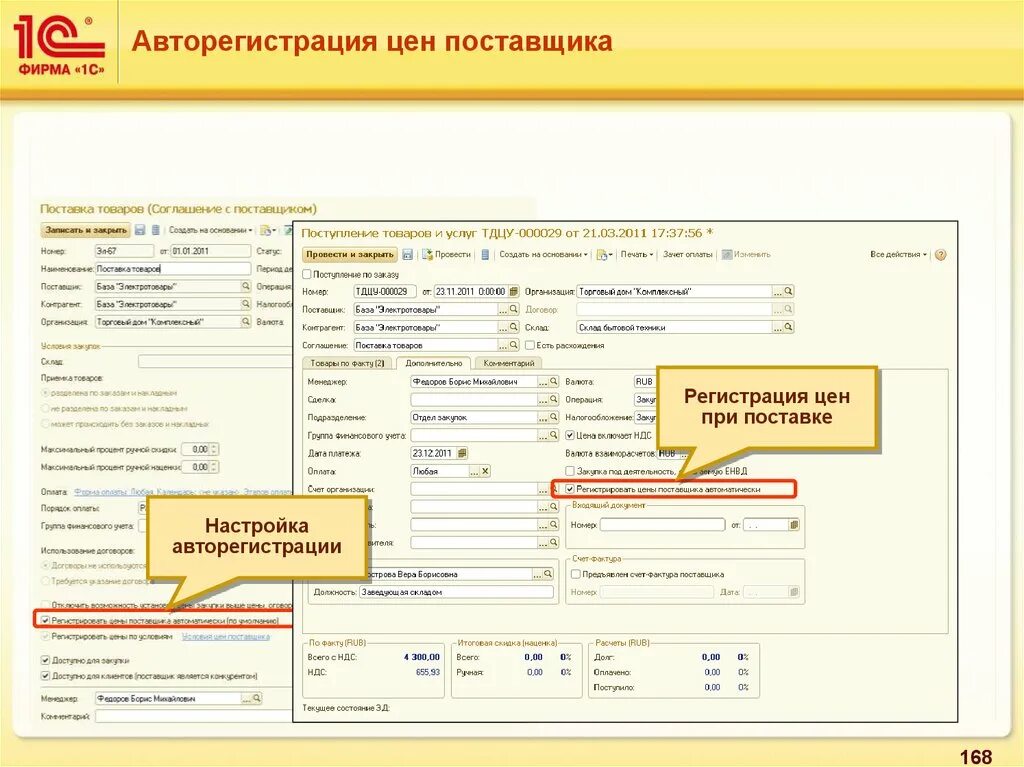Toggle agreement's 'Регистрировать цены поставщика автоматически (по умолчанию)' checkbox

tap(45, 620)
